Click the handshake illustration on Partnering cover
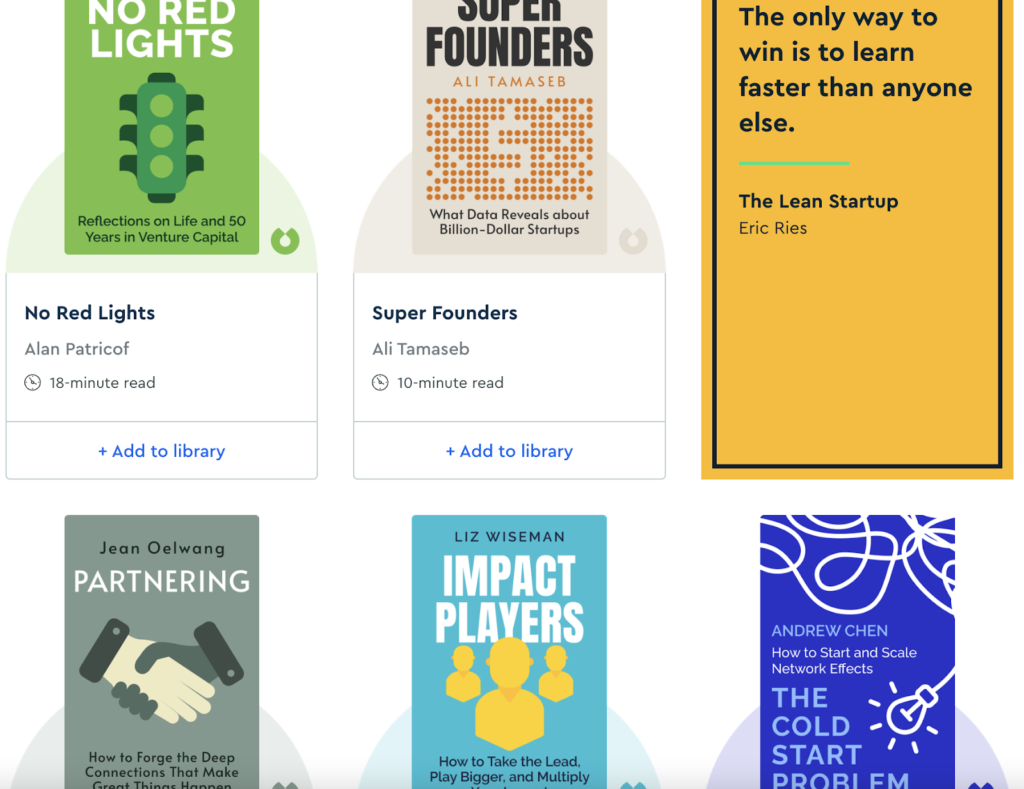Image resolution: width=1024 pixels, height=789 pixels. pos(161,667)
